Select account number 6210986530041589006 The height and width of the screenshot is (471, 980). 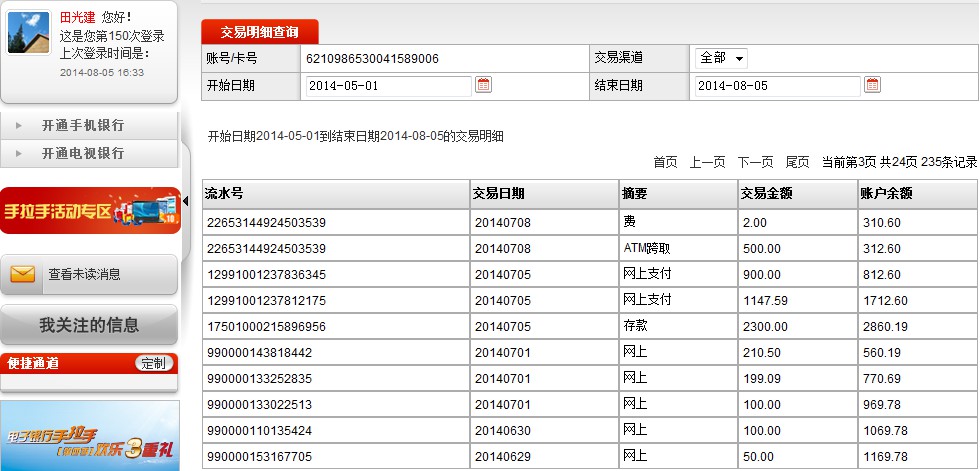coord(372,59)
